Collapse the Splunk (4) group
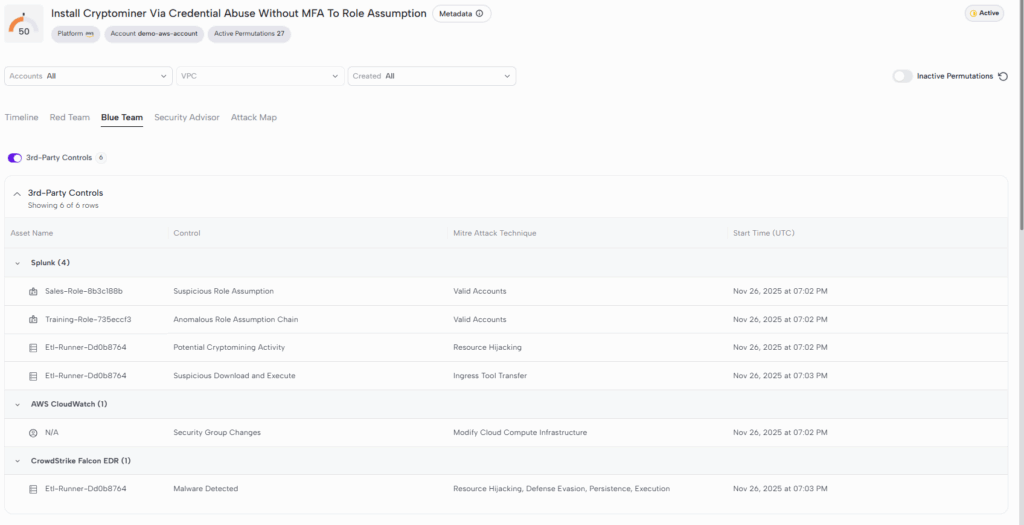The height and width of the screenshot is (525, 1024). 18,263
